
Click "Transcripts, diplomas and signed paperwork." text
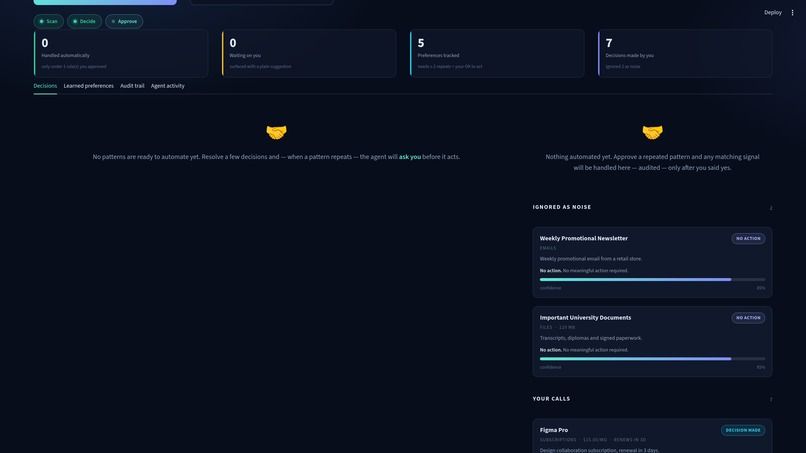pyautogui.click(x=591, y=338)
